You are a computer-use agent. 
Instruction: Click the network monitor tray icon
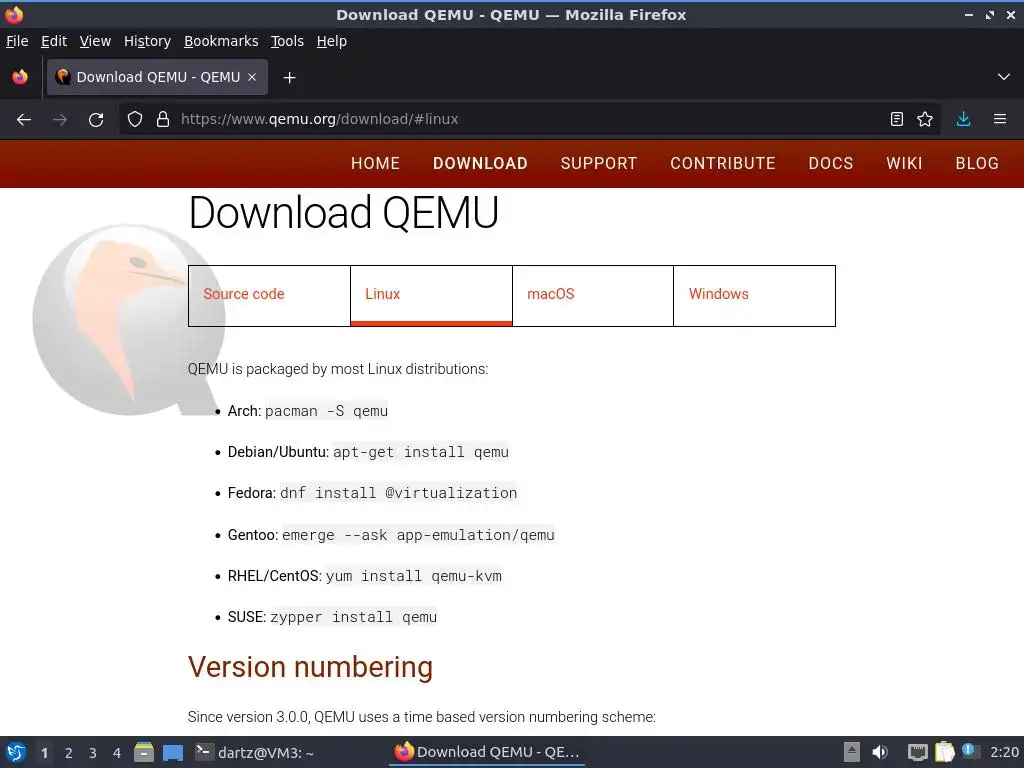coord(918,753)
